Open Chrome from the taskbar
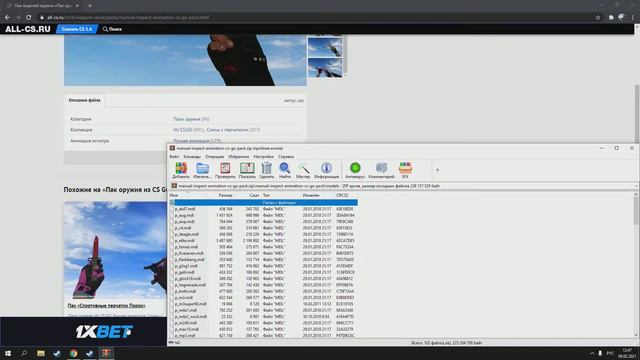 pos(73,353)
